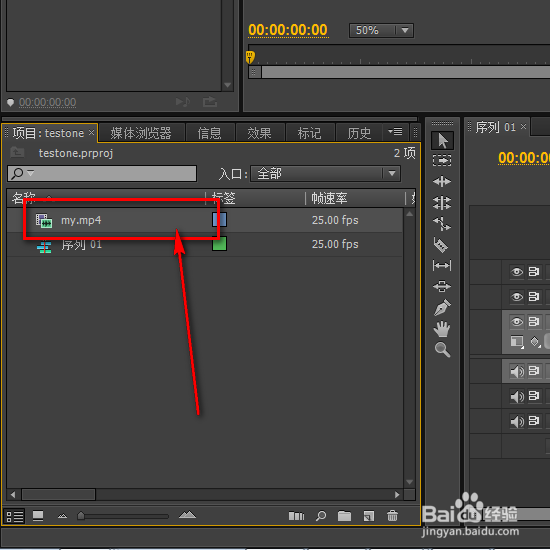Pick the Rate Stretch tool
Viewport: 550px width, 550px height.
pyautogui.click(x=442, y=223)
